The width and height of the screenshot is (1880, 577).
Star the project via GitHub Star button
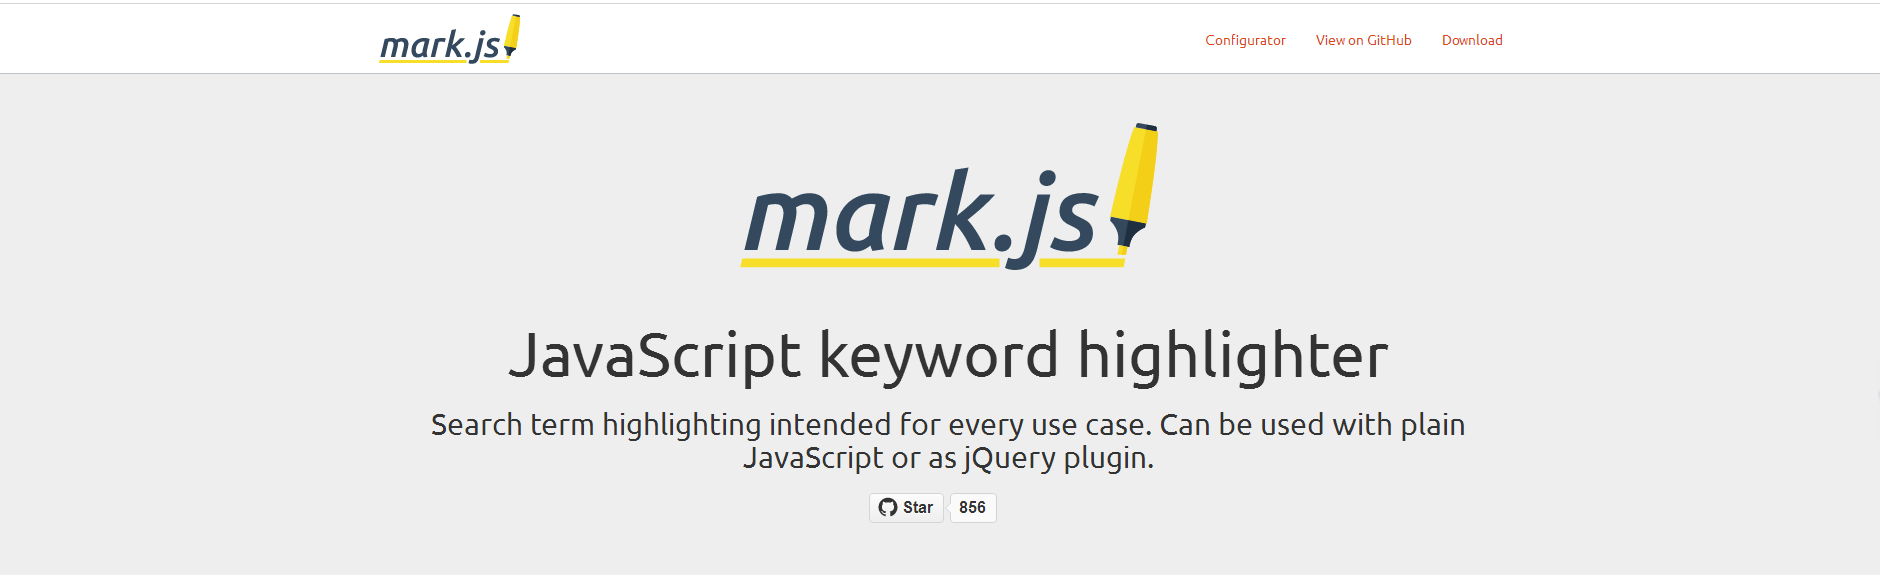[x=906, y=508]
